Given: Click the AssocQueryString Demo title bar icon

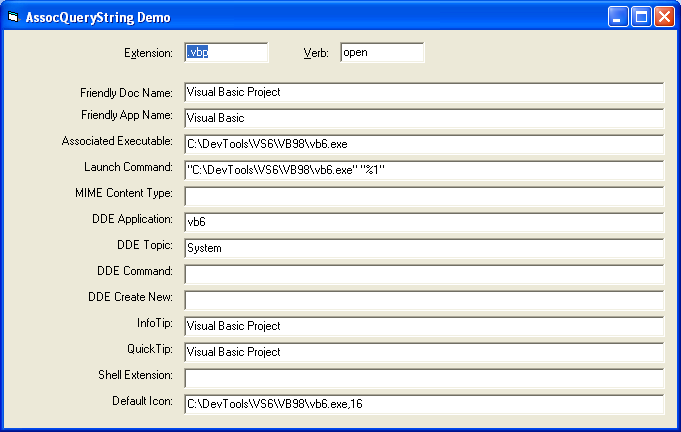Looking at the screenshot, I should tap(13, 17).
